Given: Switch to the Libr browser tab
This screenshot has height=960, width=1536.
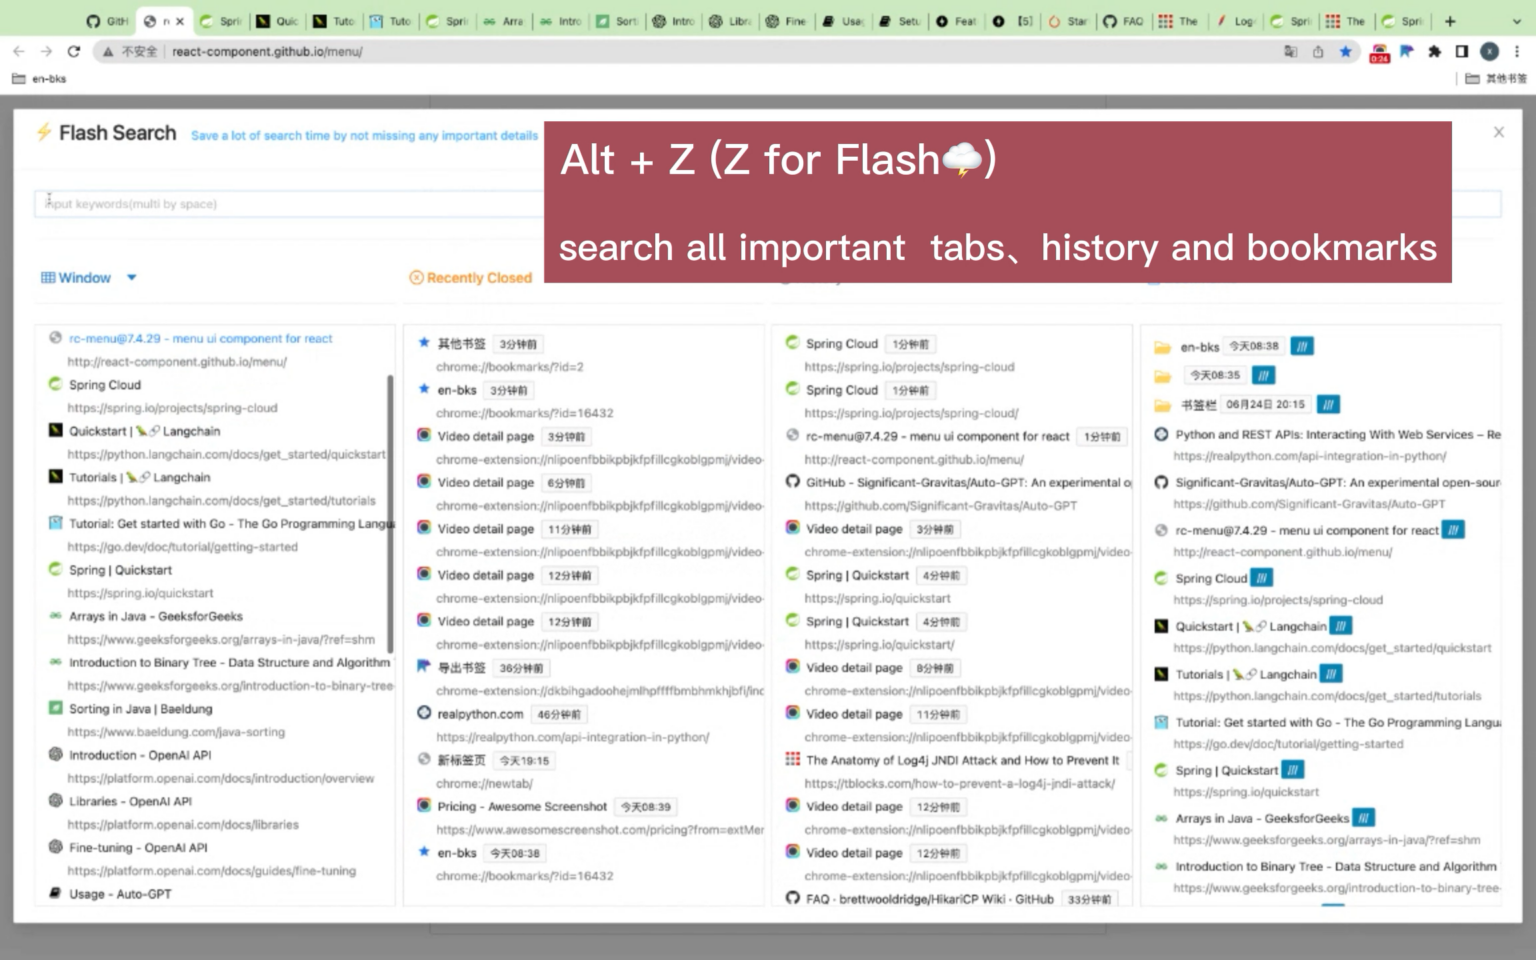Looking at the screenshot, I should 731,20.
